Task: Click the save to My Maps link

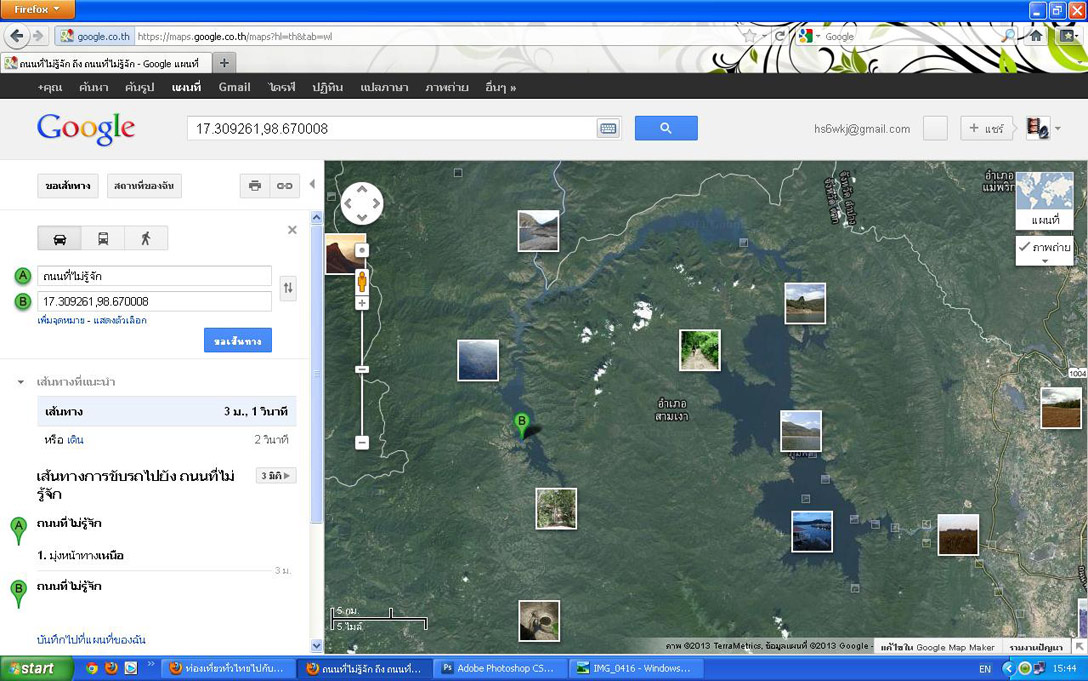Action: pos(91,639)
